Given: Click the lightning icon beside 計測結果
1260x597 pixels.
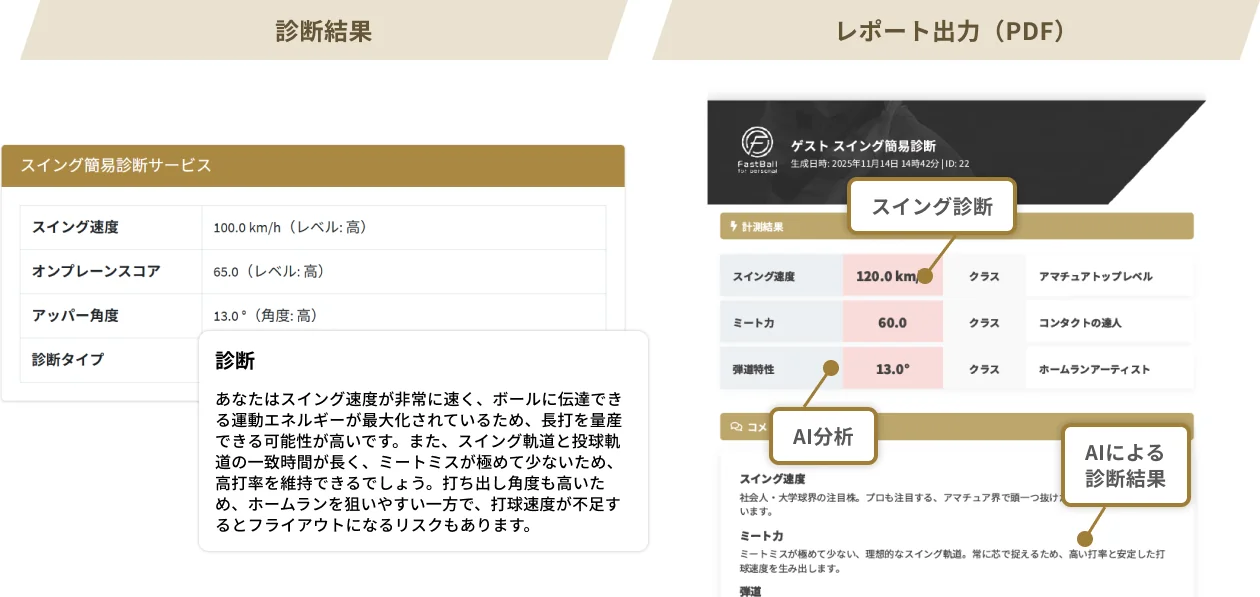Looking at the screenshot, I should coord(733,227).
